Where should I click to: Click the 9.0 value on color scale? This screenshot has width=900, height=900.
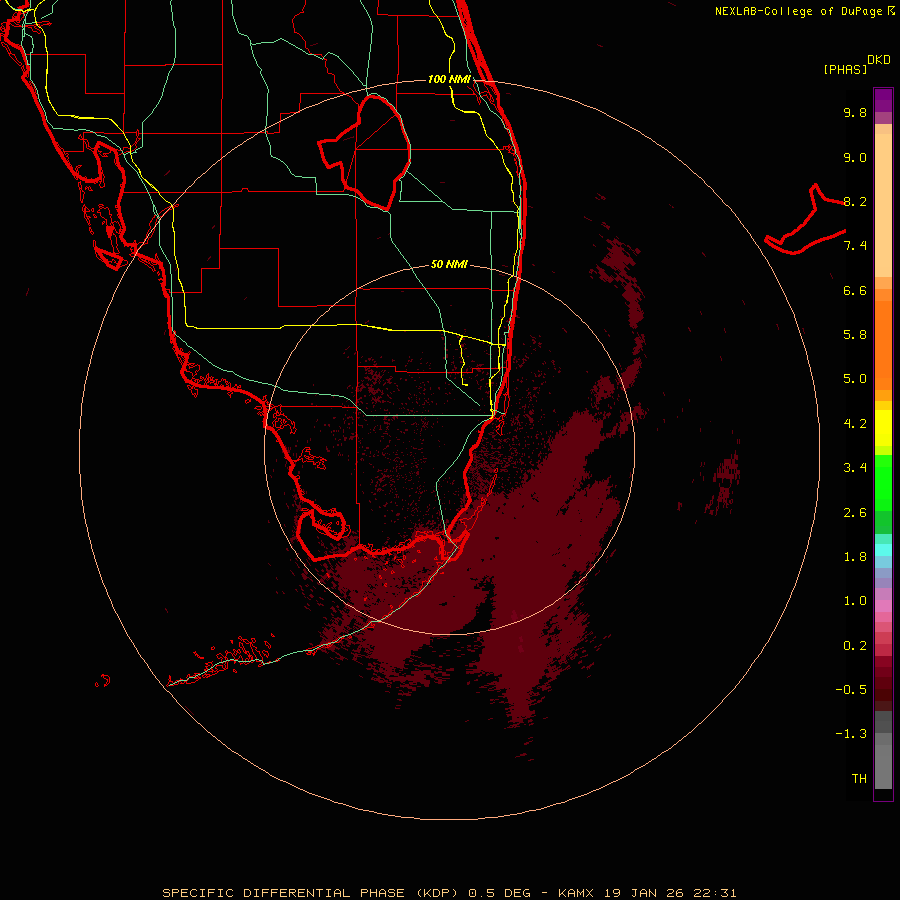coord(855,157)
